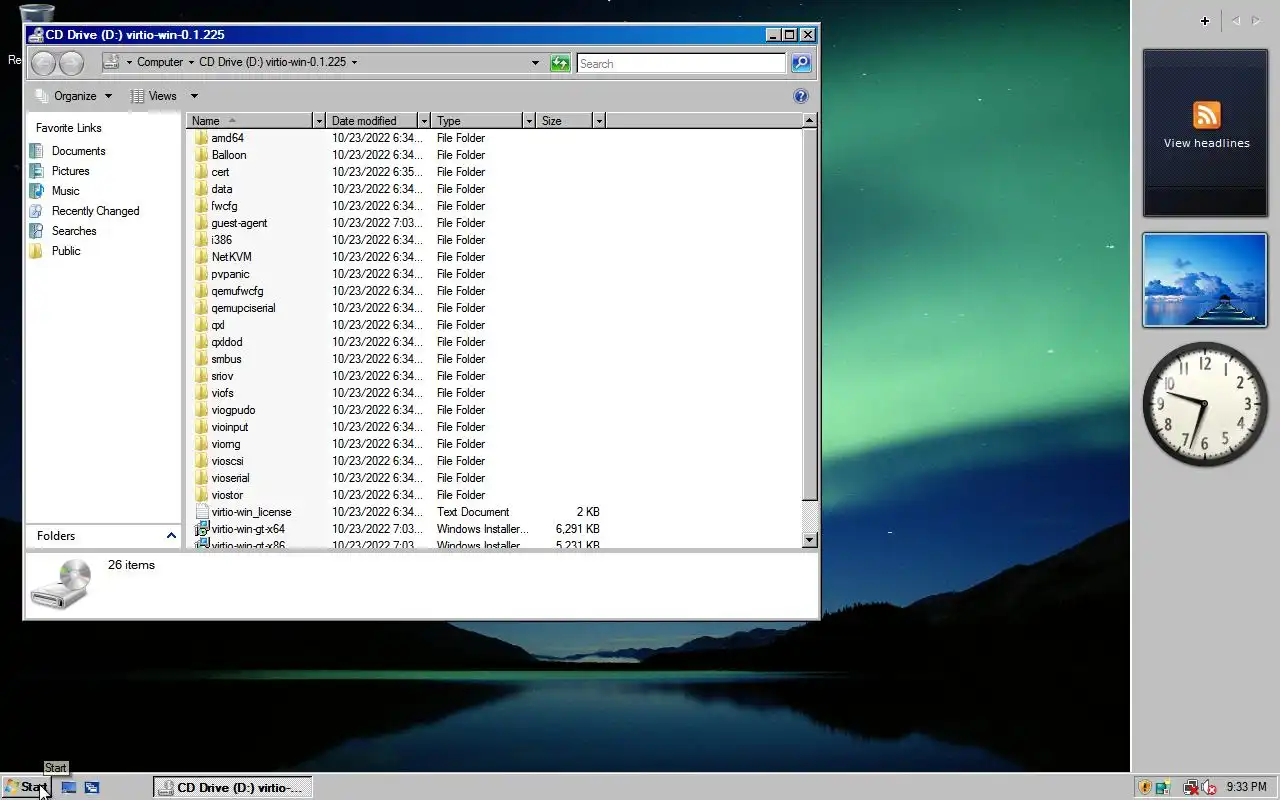Image resolution: width=1280 pixels, height=800 pixels.
Task: Click the 9:33 PM taskbar clock
Action: [1246, 787]
